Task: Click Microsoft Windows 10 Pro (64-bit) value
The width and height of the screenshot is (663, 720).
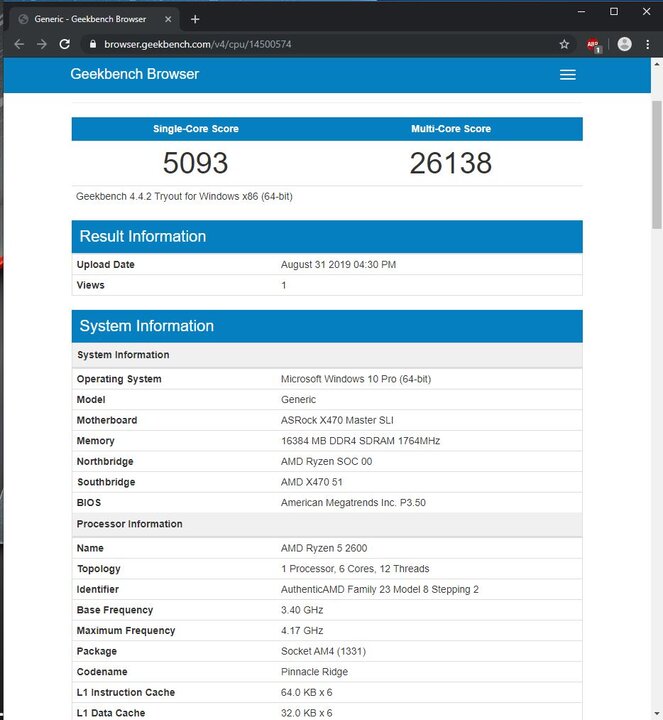Action: (356, 379)
